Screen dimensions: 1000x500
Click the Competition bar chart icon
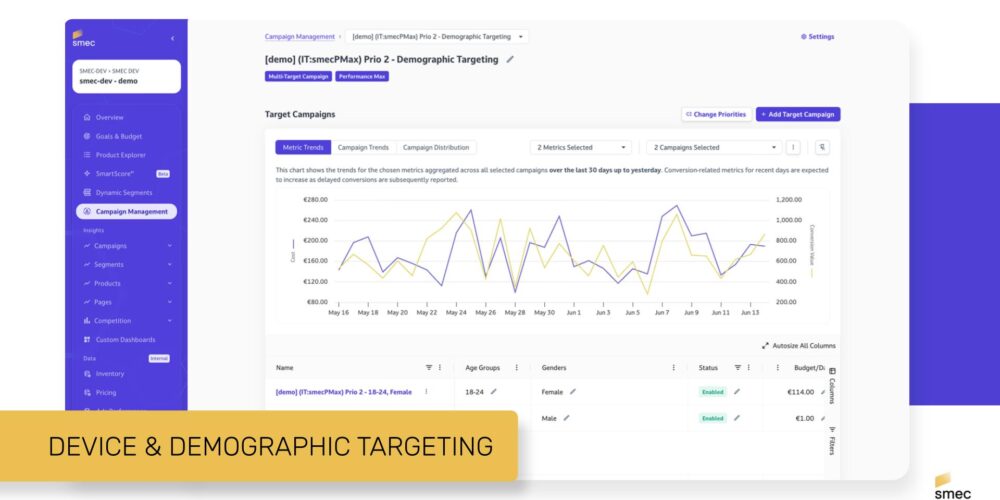pos(87,321)
